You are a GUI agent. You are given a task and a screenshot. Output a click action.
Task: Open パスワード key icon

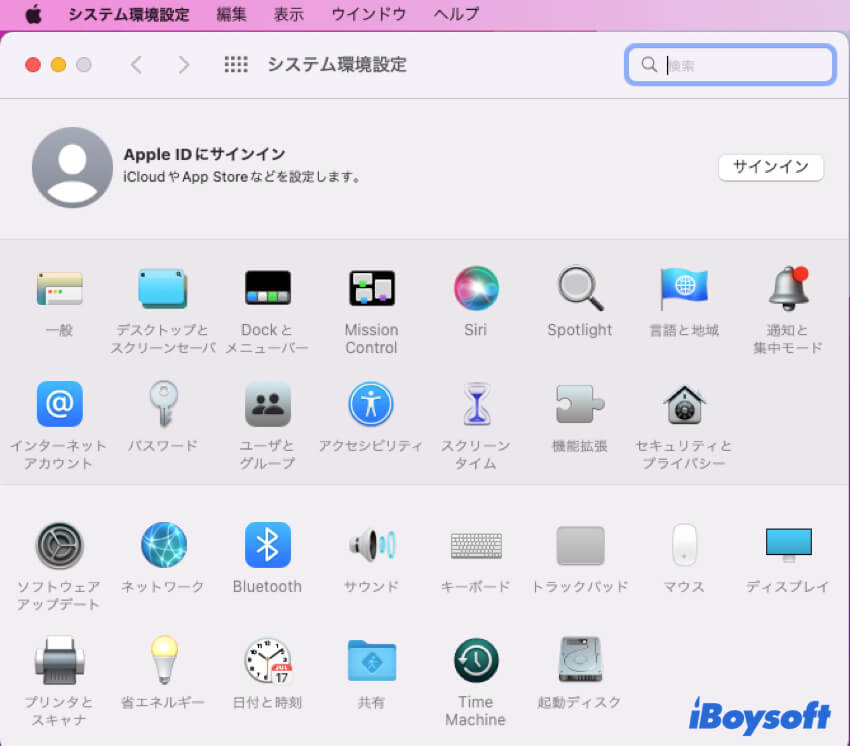pos(163,404)
